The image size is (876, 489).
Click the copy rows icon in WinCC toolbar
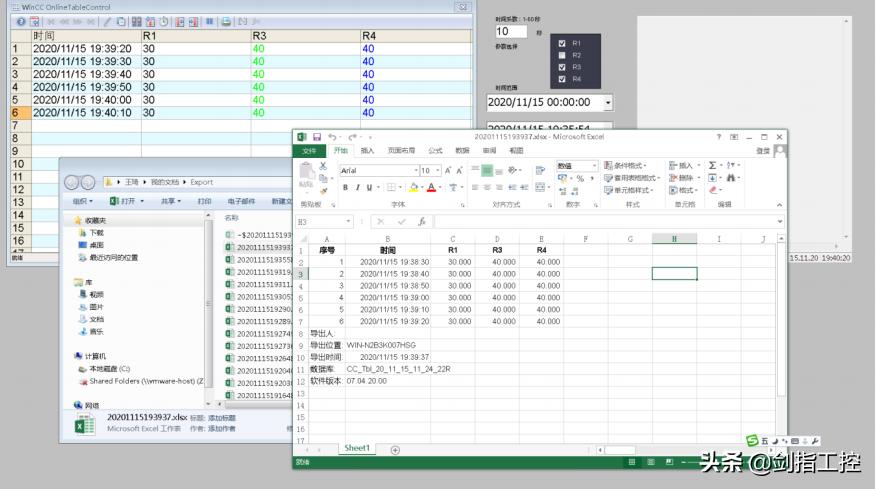pyautogui.click(x=121, y=22)
